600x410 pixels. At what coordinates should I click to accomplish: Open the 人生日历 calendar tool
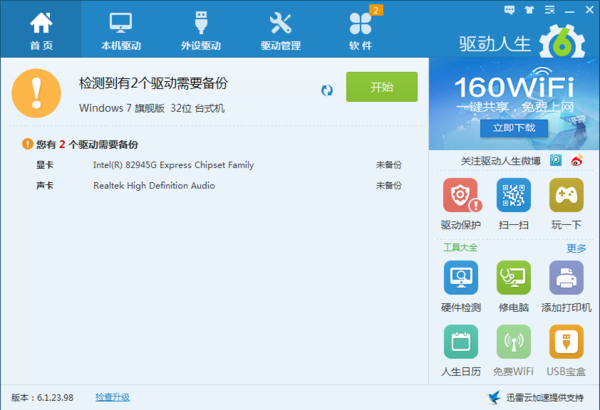point(461,351)
